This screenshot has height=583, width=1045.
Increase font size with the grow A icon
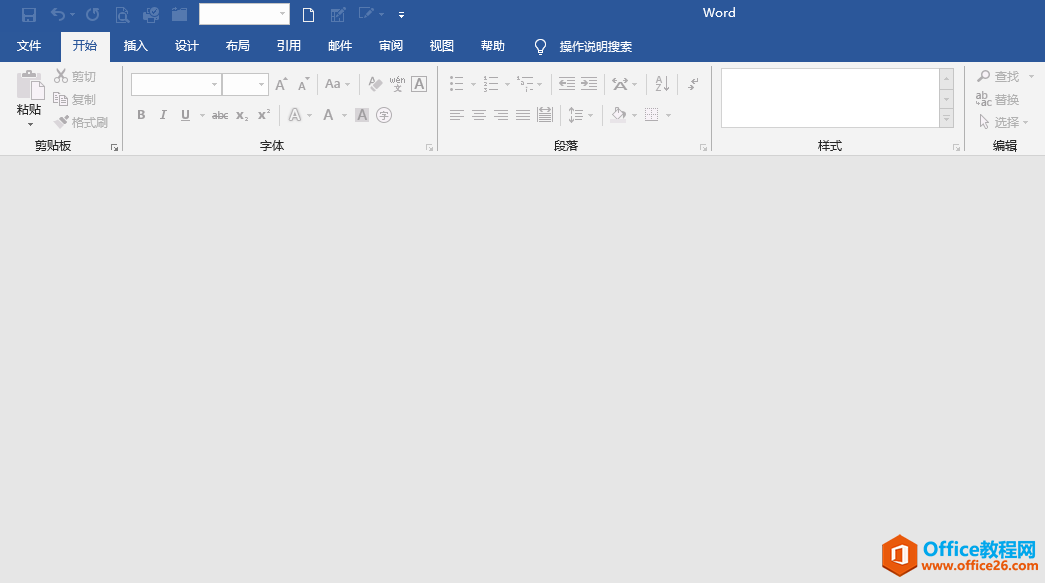(281, 84)
